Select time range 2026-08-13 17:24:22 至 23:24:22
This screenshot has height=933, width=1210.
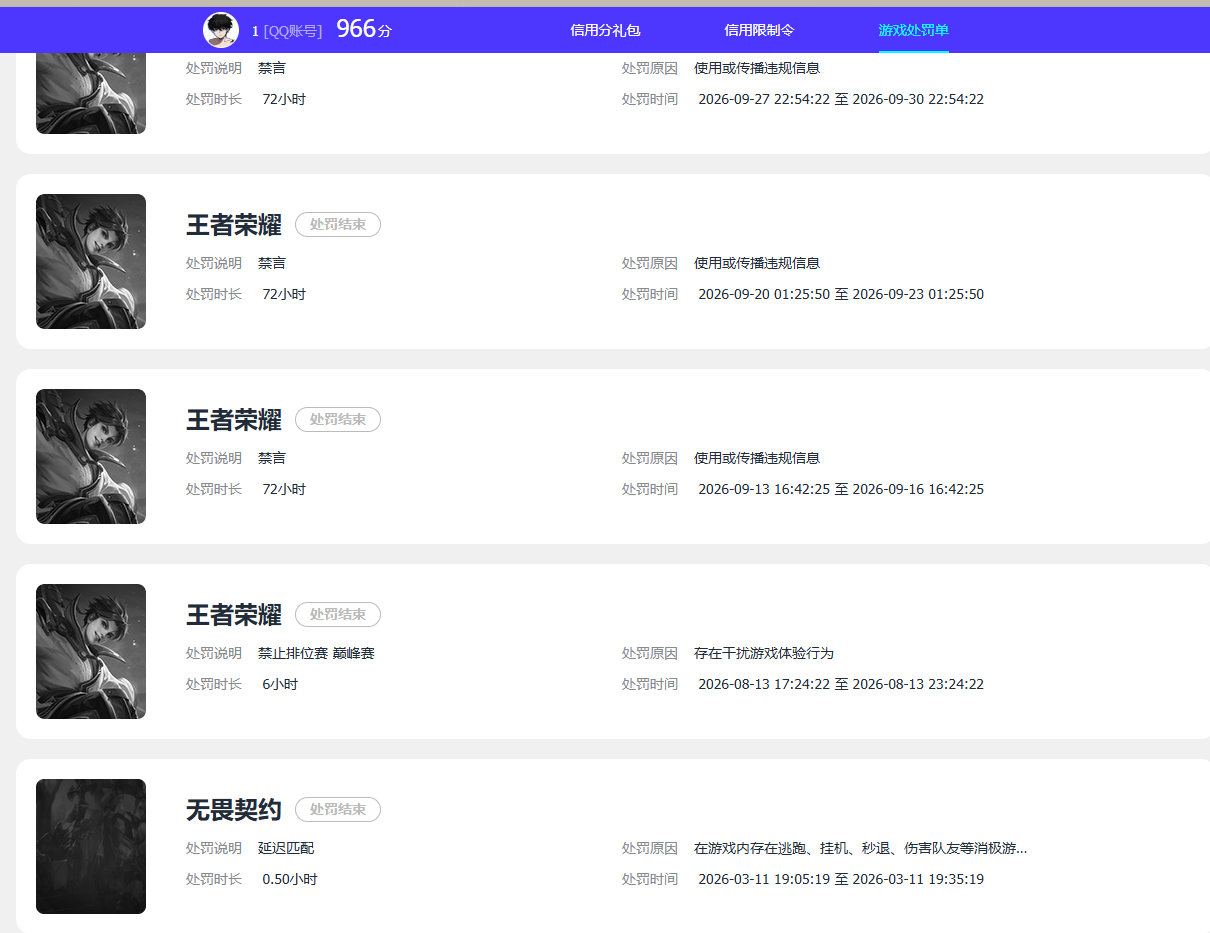841,684
